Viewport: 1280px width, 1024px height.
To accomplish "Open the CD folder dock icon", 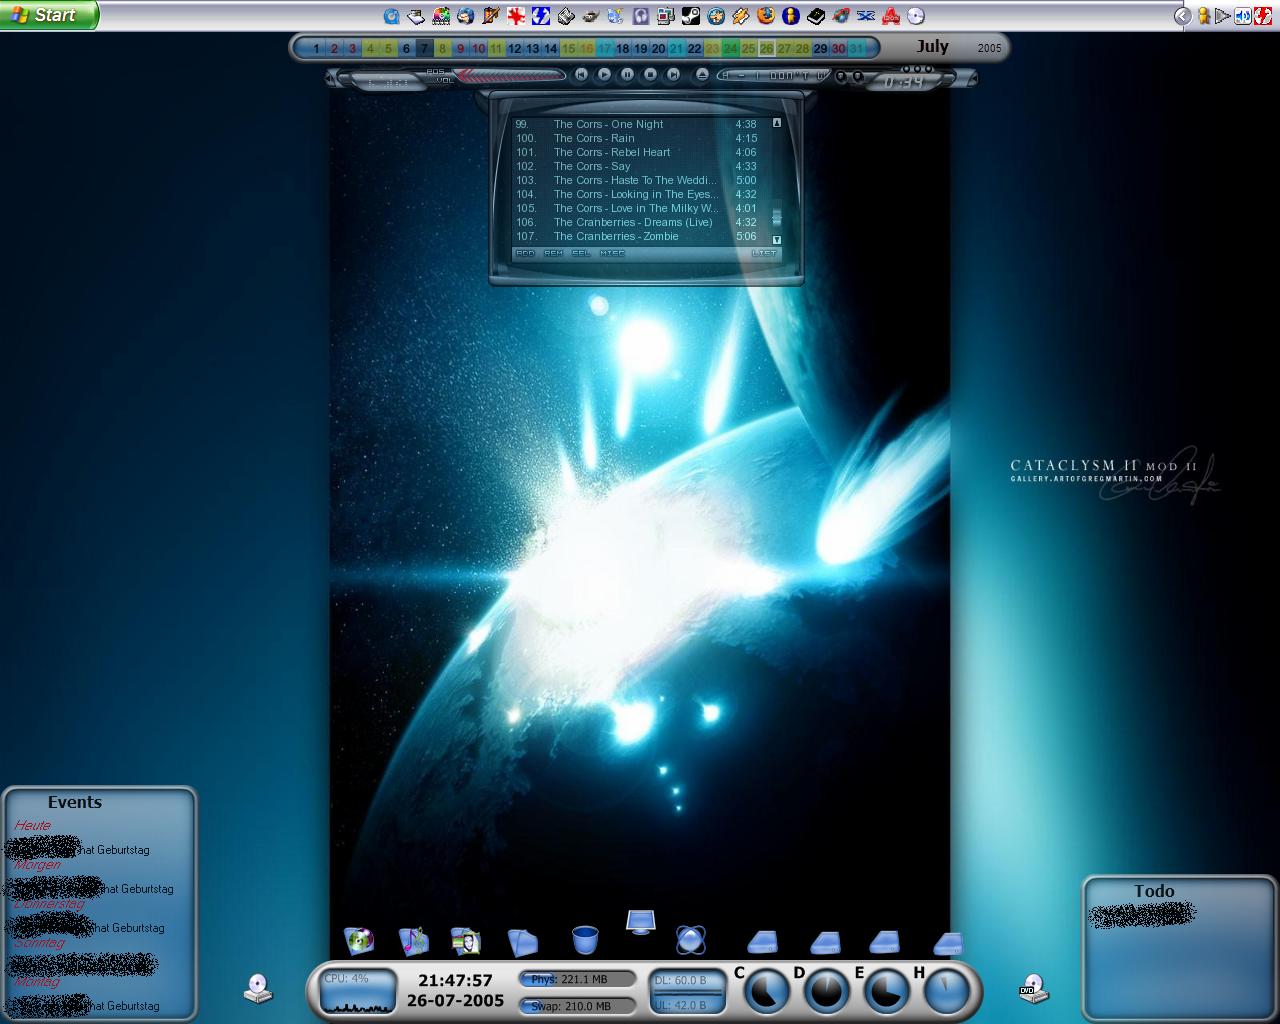I will coord(359,940).
